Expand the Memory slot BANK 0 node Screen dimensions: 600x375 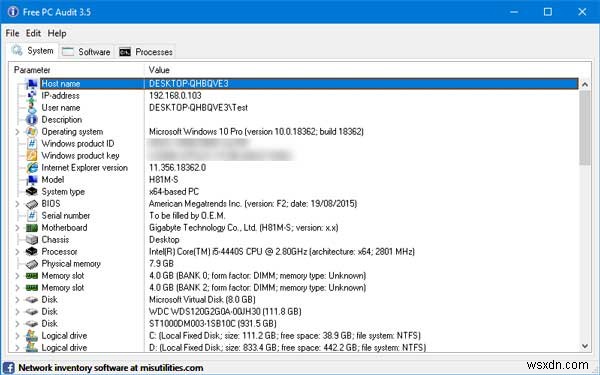click(x=17, y=276)
